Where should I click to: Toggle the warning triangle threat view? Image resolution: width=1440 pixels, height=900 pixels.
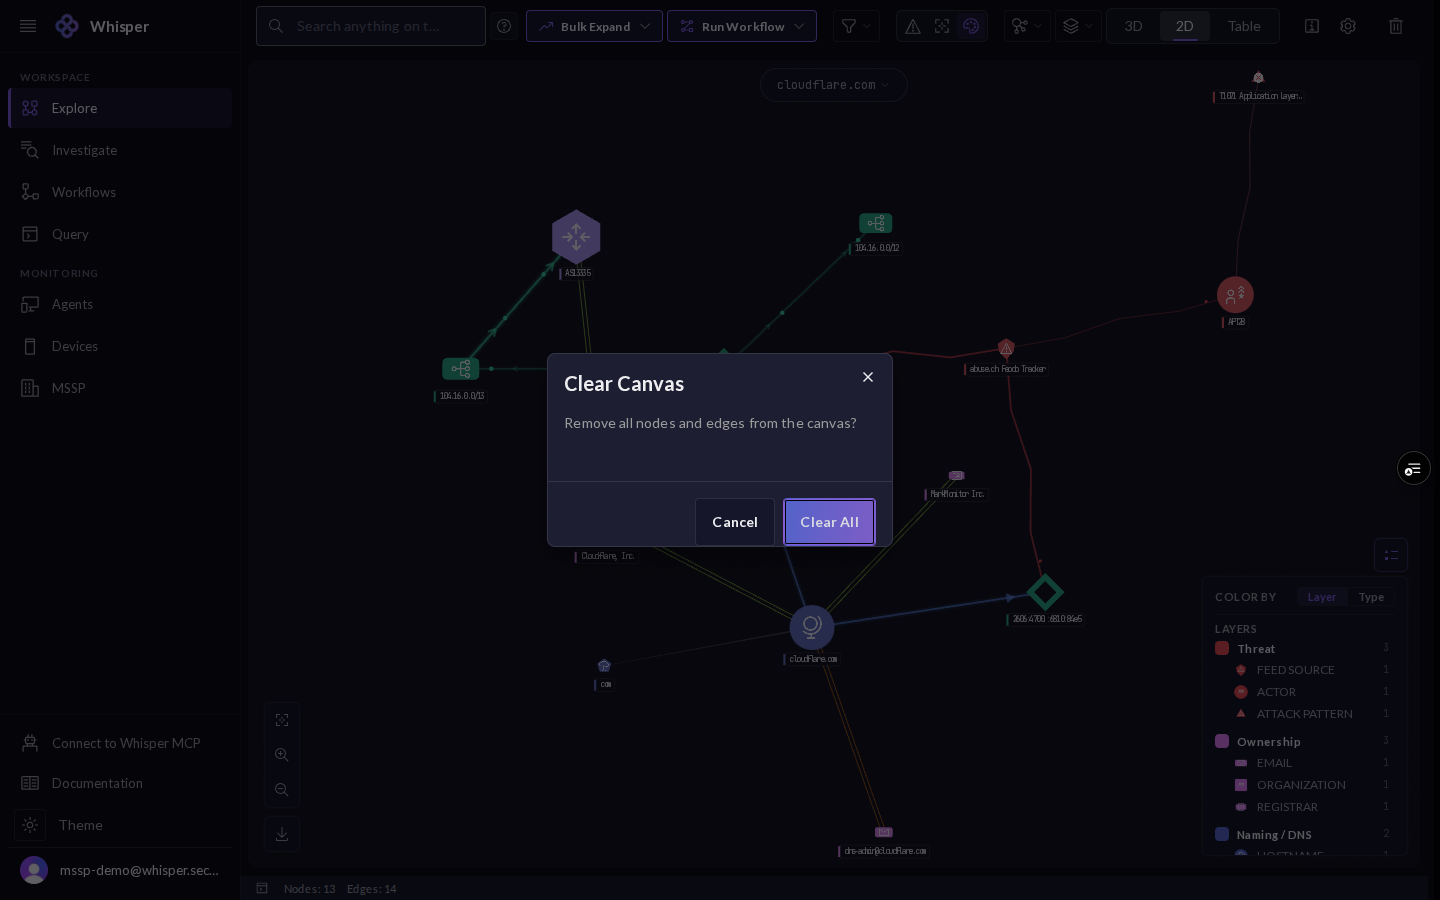click(913, 26)
